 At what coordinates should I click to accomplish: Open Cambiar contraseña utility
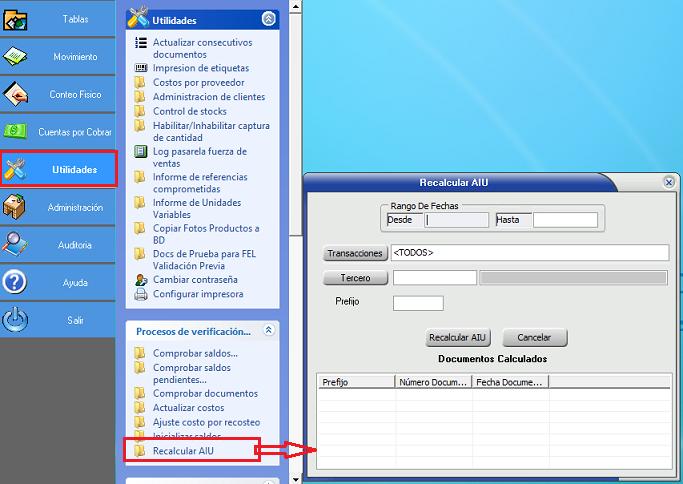195,280
